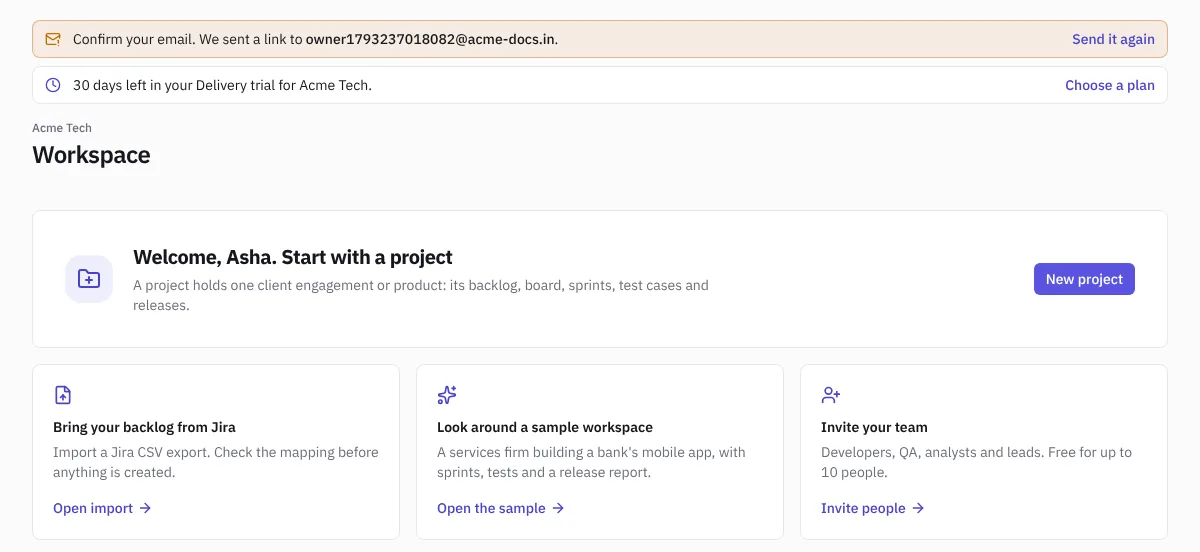
Task: Click the 'A project holds one client engagement' description
Action: pos(421,295)
